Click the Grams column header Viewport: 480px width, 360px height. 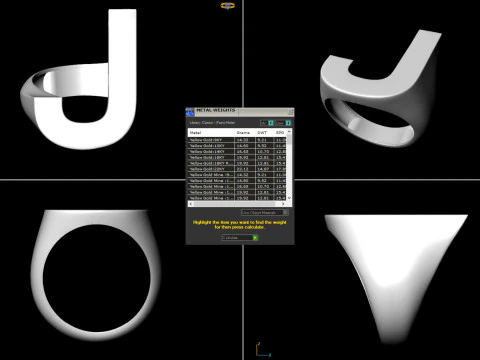tap(245, 133)
